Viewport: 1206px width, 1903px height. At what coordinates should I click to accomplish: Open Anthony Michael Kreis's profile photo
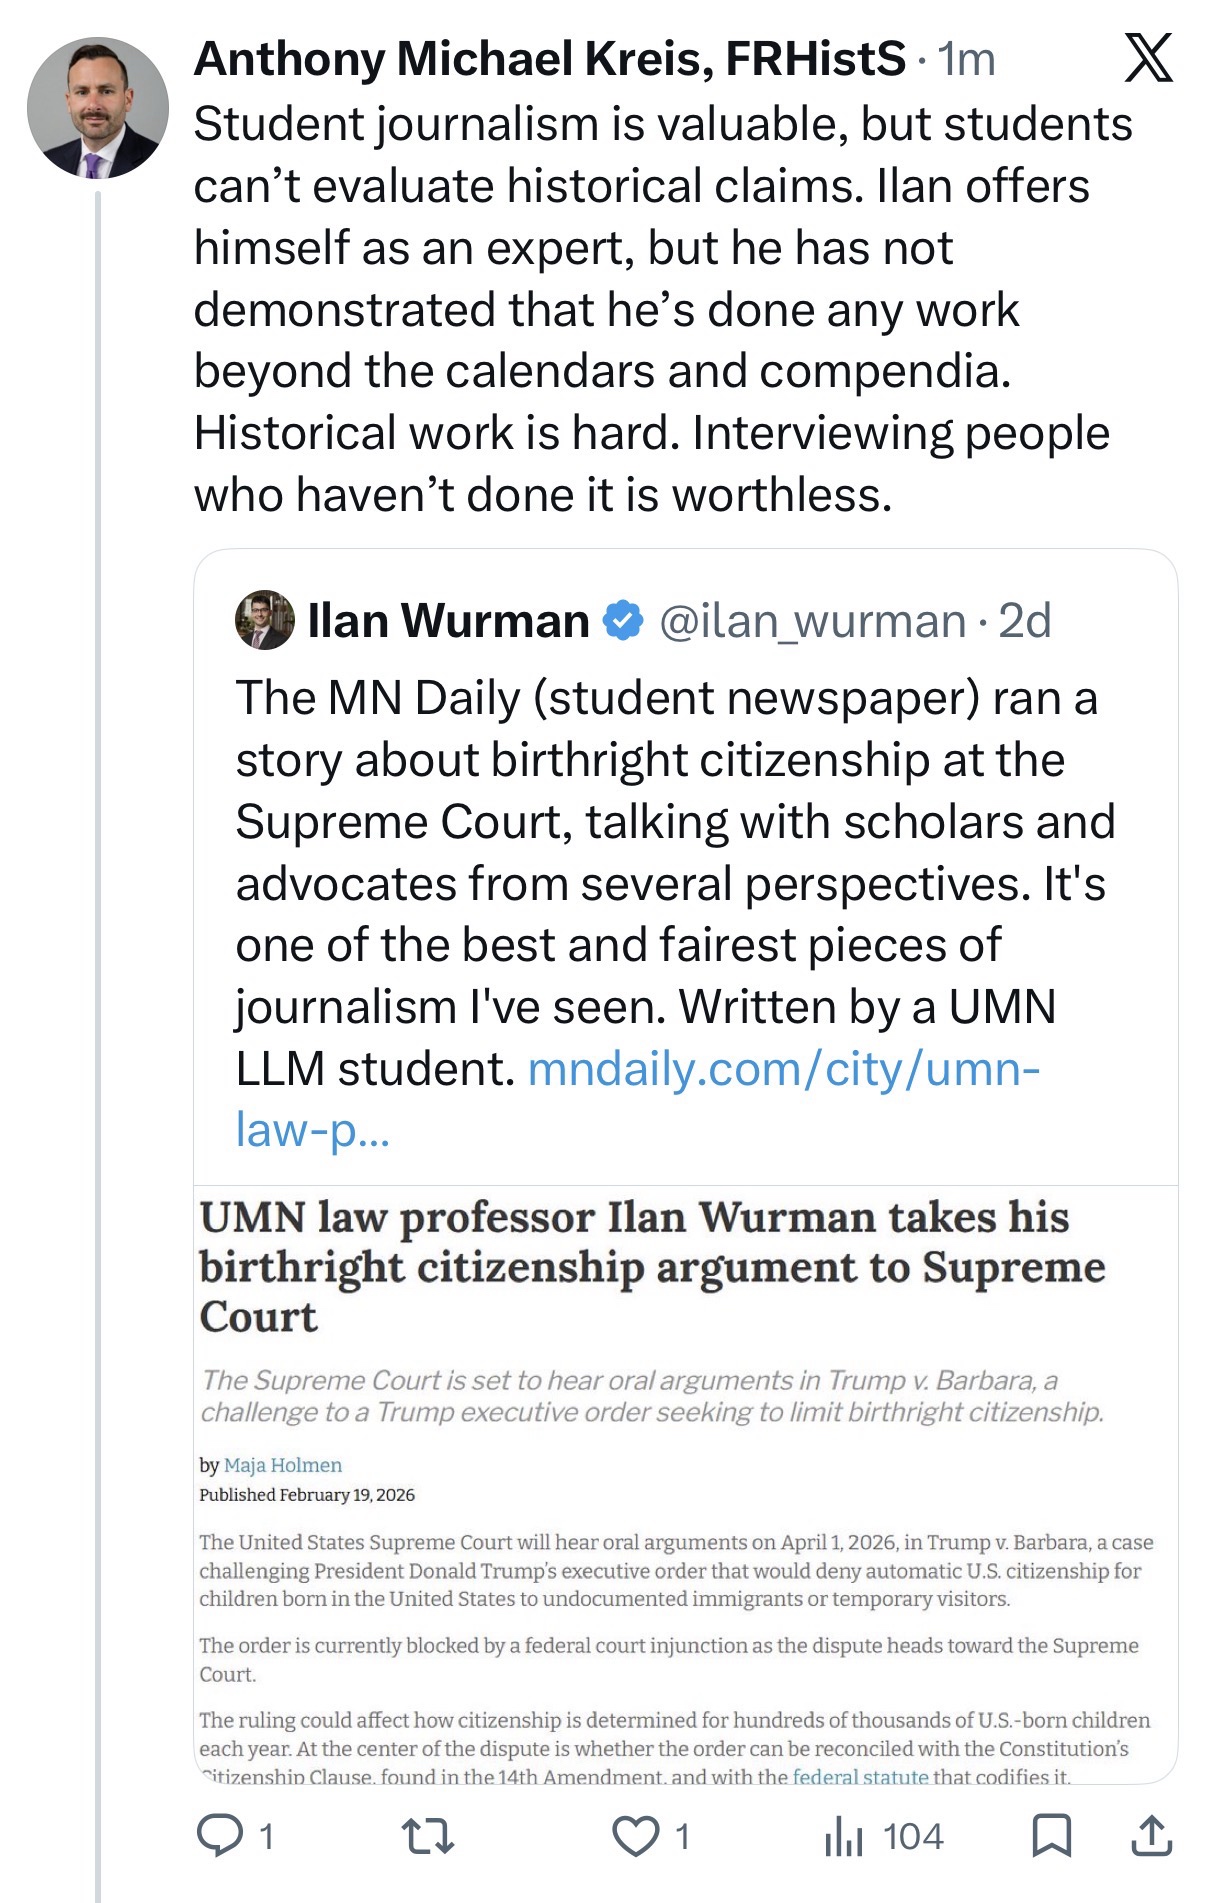pos(97,108)
